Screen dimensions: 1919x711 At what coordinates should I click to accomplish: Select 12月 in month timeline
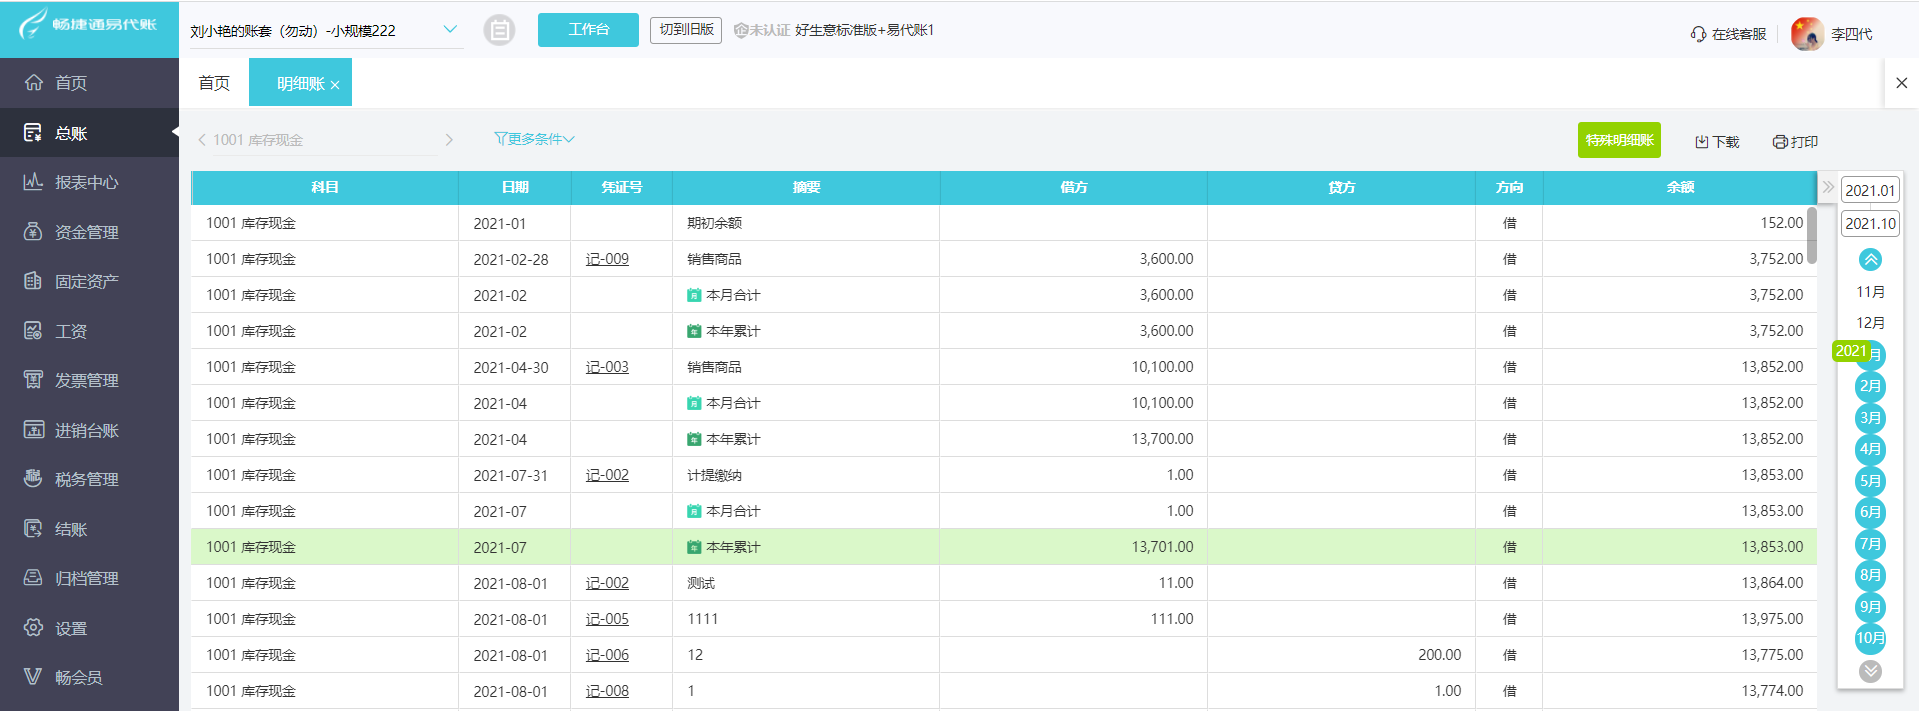coord(1870,323)
